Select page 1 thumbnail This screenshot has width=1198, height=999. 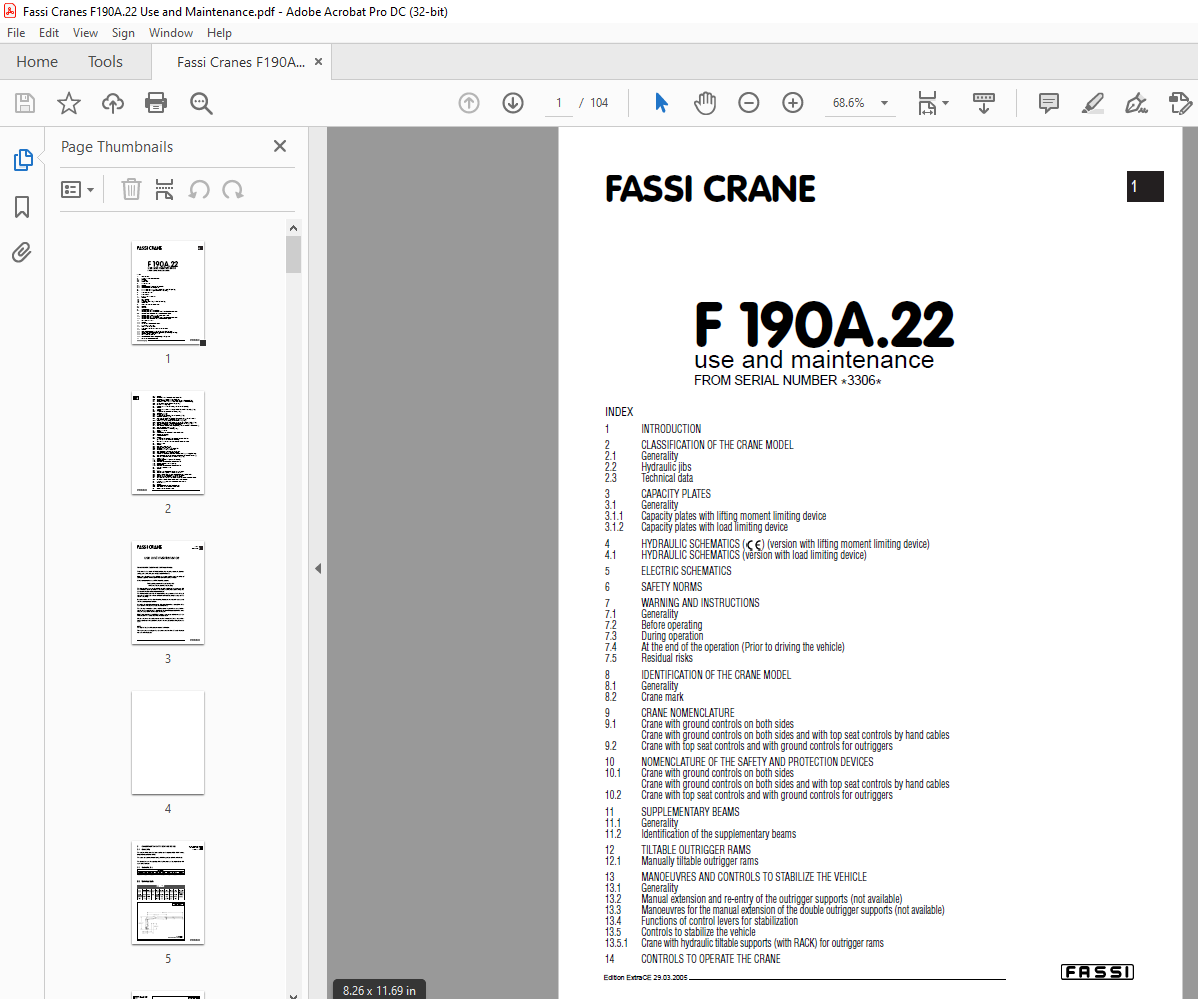click(x=168, y=293)
